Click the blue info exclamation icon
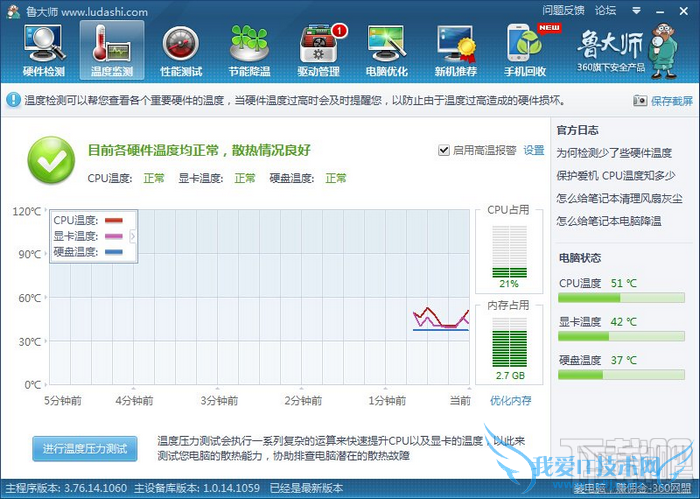 13,100
